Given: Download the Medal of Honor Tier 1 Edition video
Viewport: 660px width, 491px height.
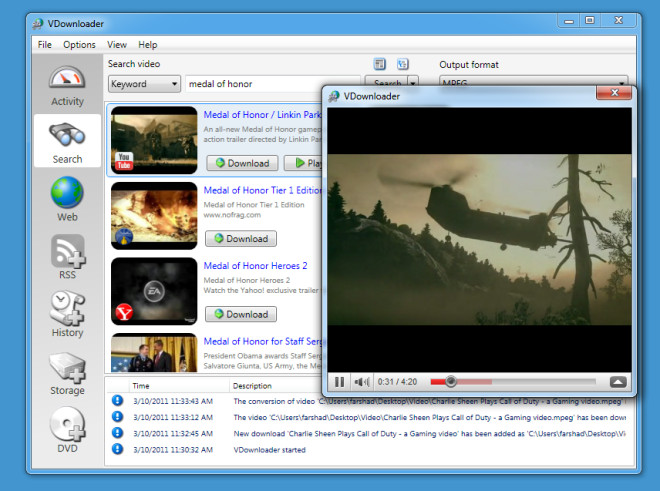Looking at the screenshot, I should pos(241,238).
